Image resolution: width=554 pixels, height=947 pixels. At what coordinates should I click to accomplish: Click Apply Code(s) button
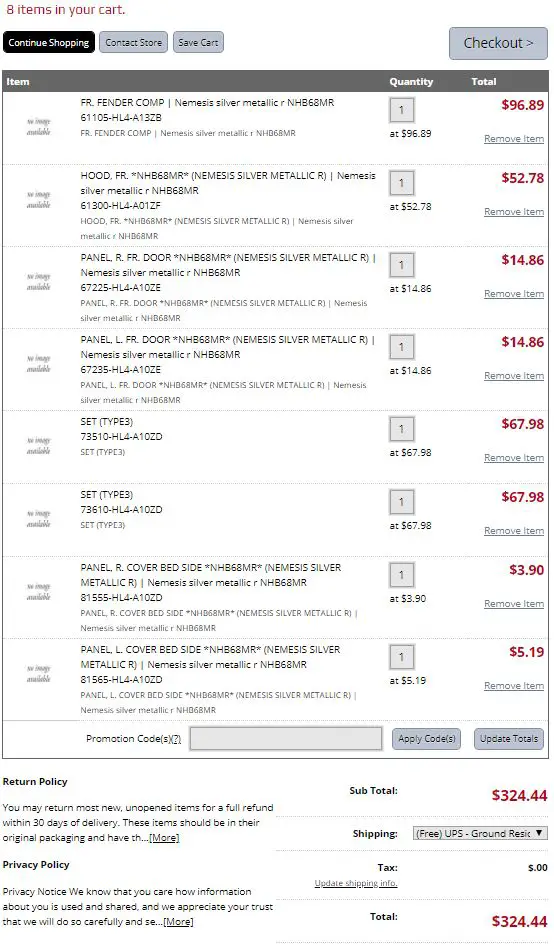tap(427, 739)
